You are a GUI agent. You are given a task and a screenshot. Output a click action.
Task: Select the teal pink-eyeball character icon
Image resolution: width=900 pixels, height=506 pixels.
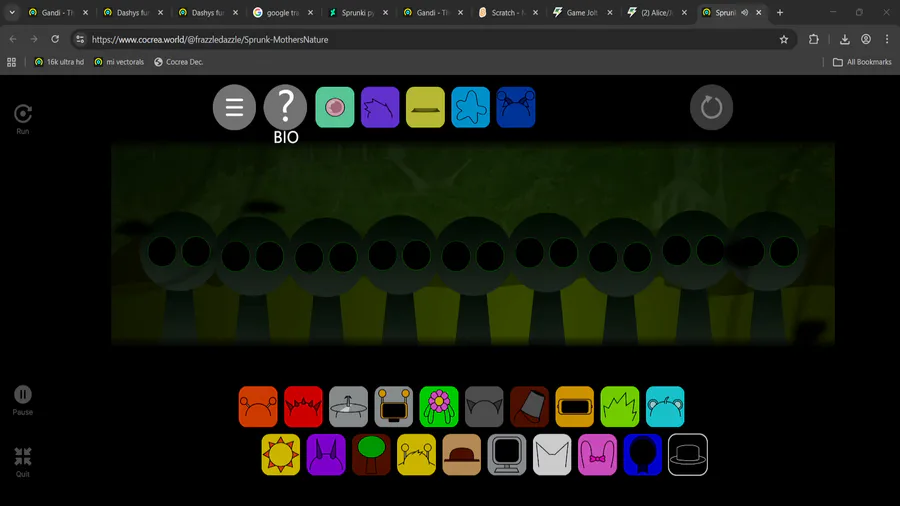coord(335,107)
